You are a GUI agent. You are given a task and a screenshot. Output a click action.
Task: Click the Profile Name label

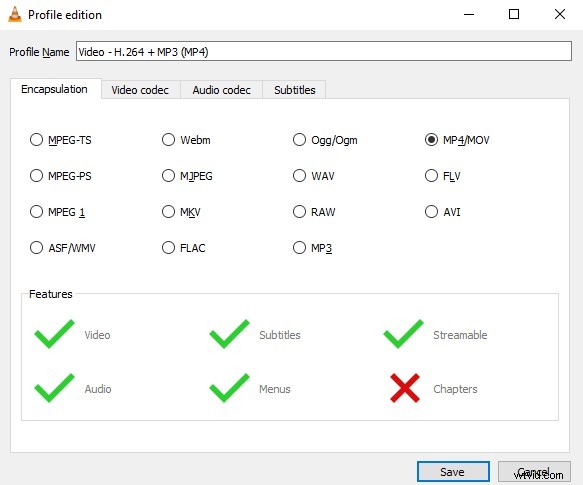39,52
